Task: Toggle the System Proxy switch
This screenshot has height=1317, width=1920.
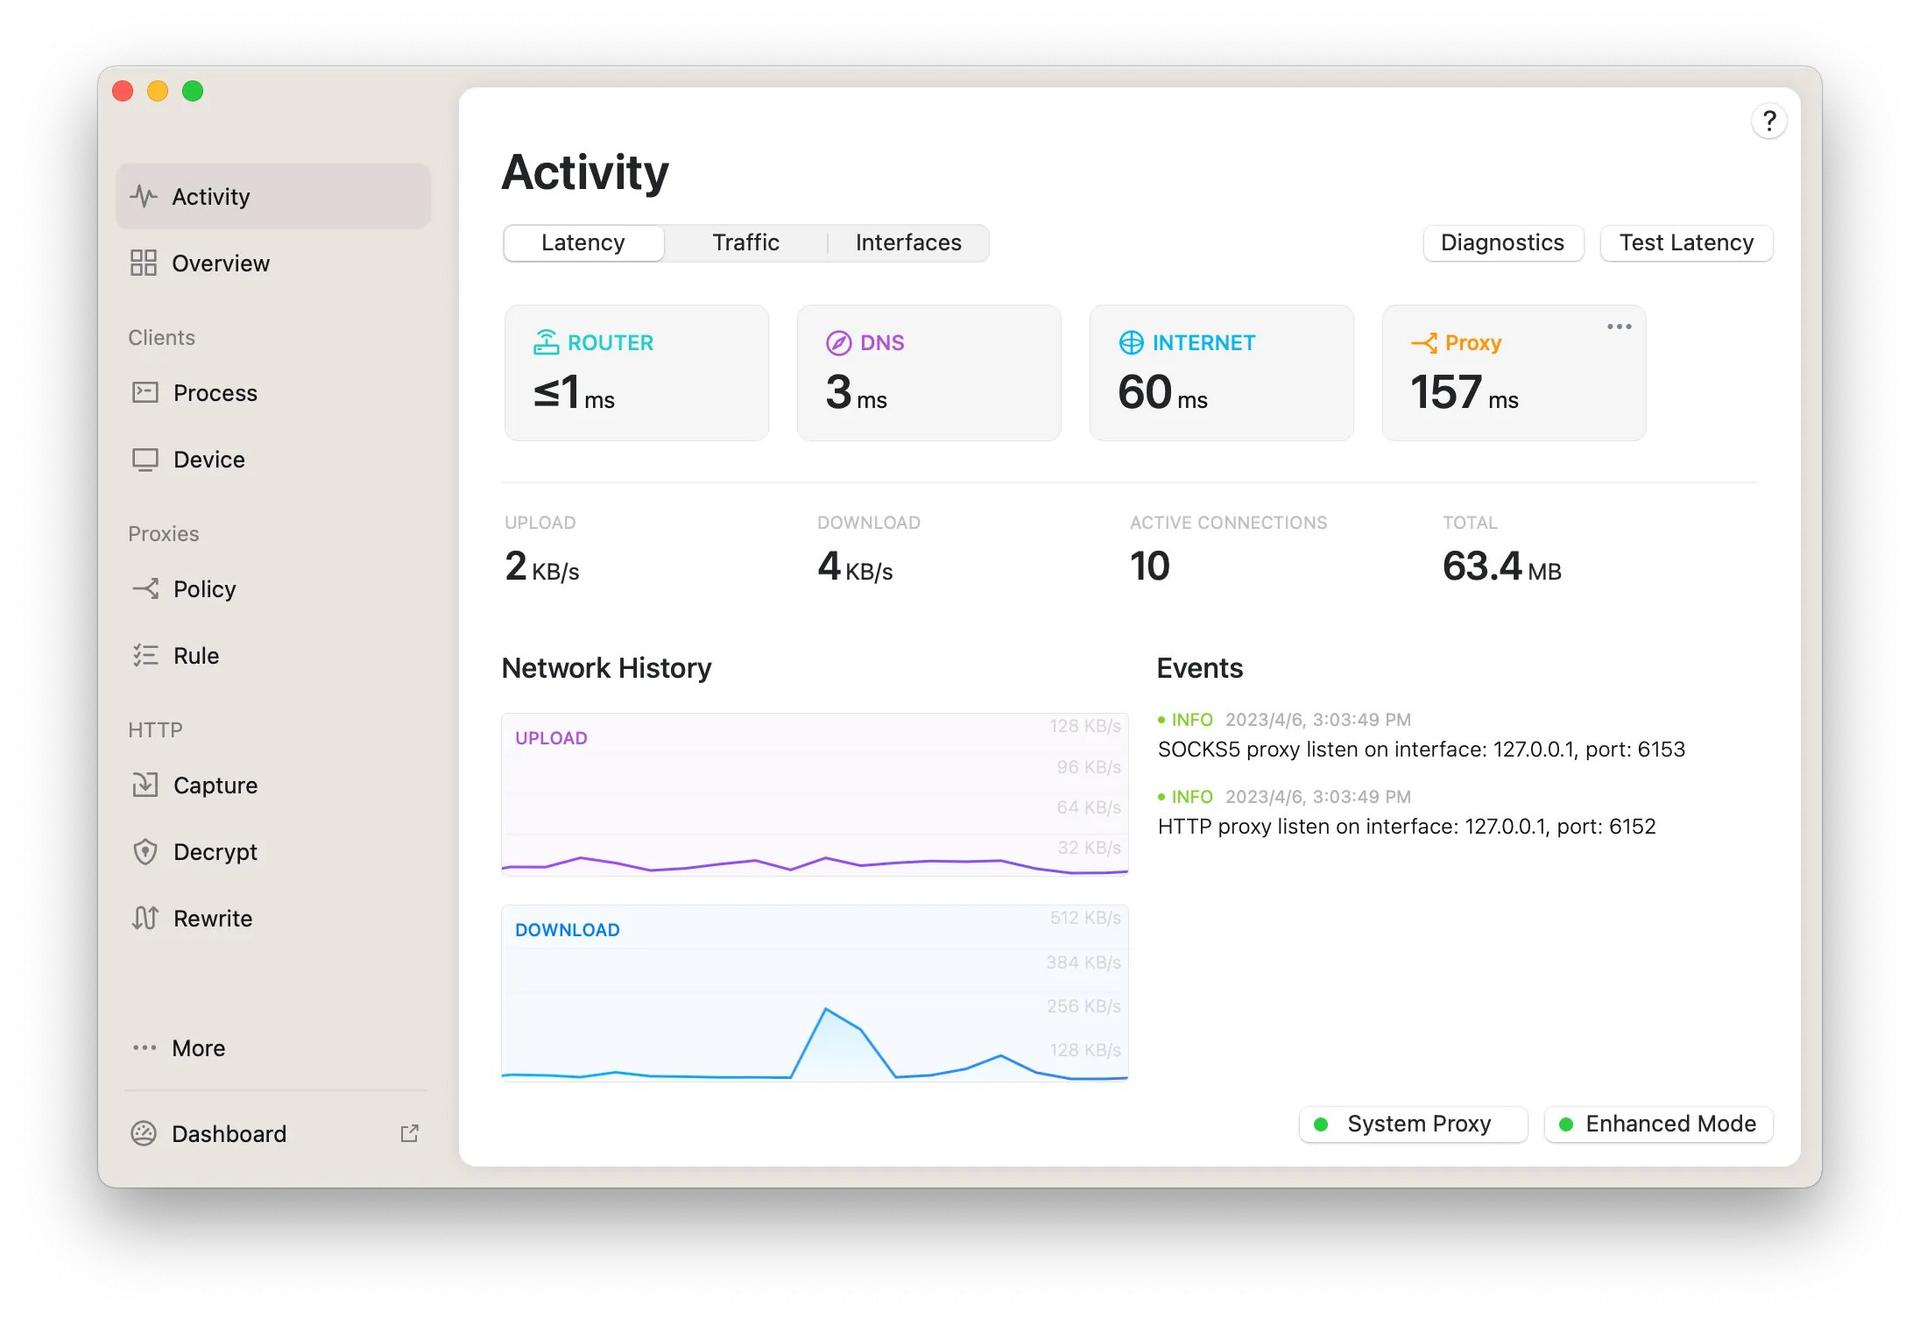Action: click(1412, 1124)
